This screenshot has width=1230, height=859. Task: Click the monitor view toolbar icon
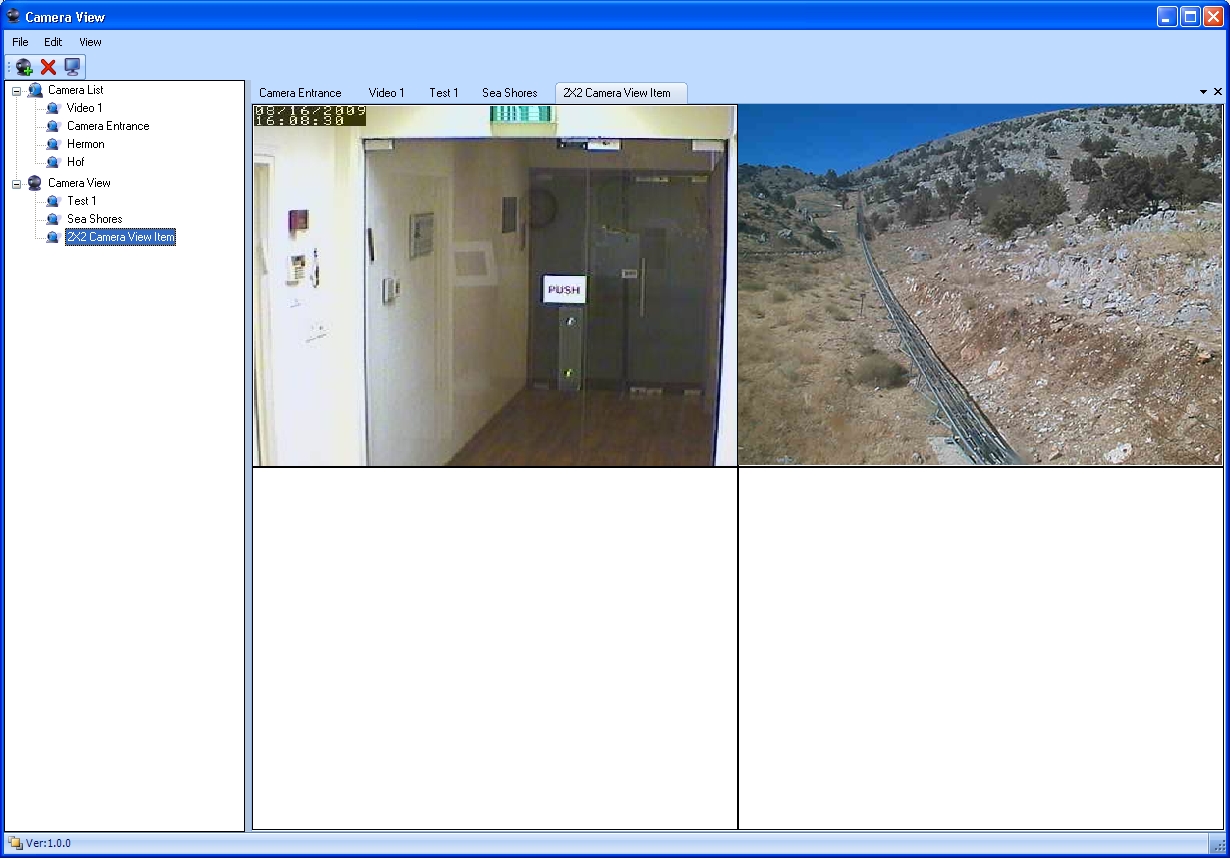(72, 66)
